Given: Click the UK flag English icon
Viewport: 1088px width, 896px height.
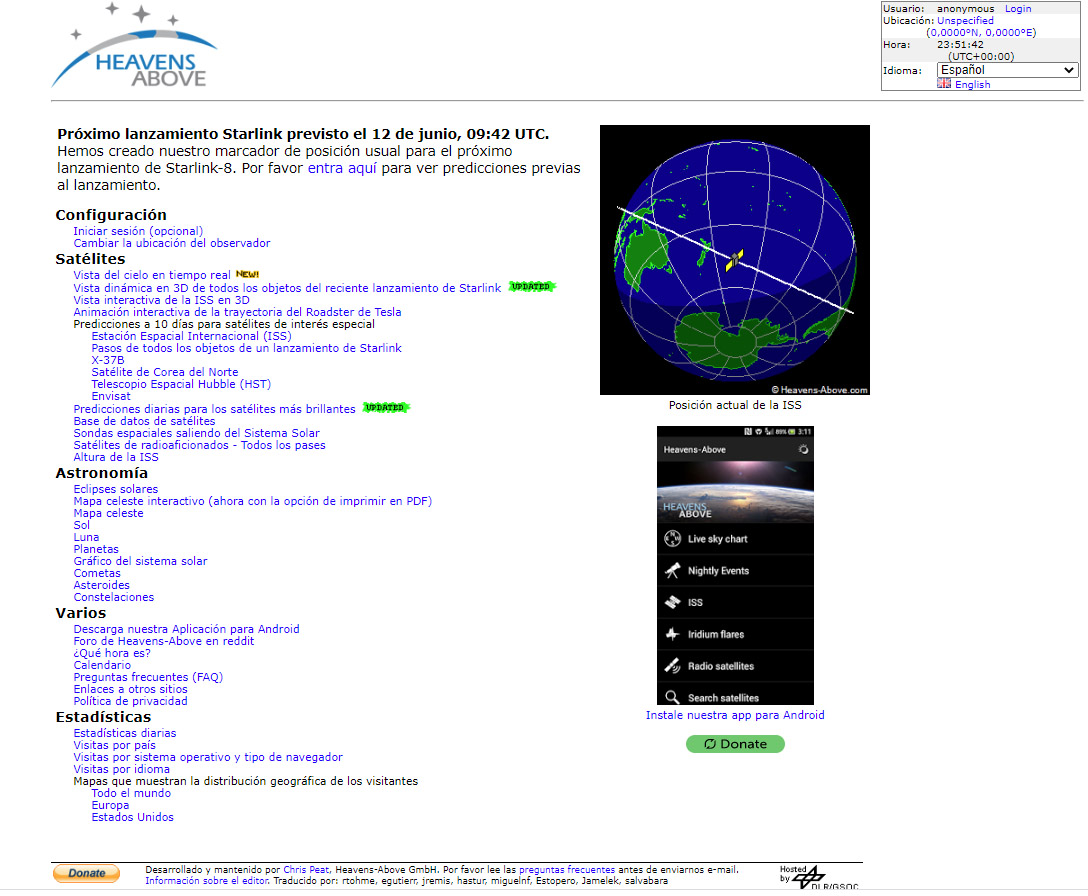Looking at the screenshot, I should click(944, 84).
